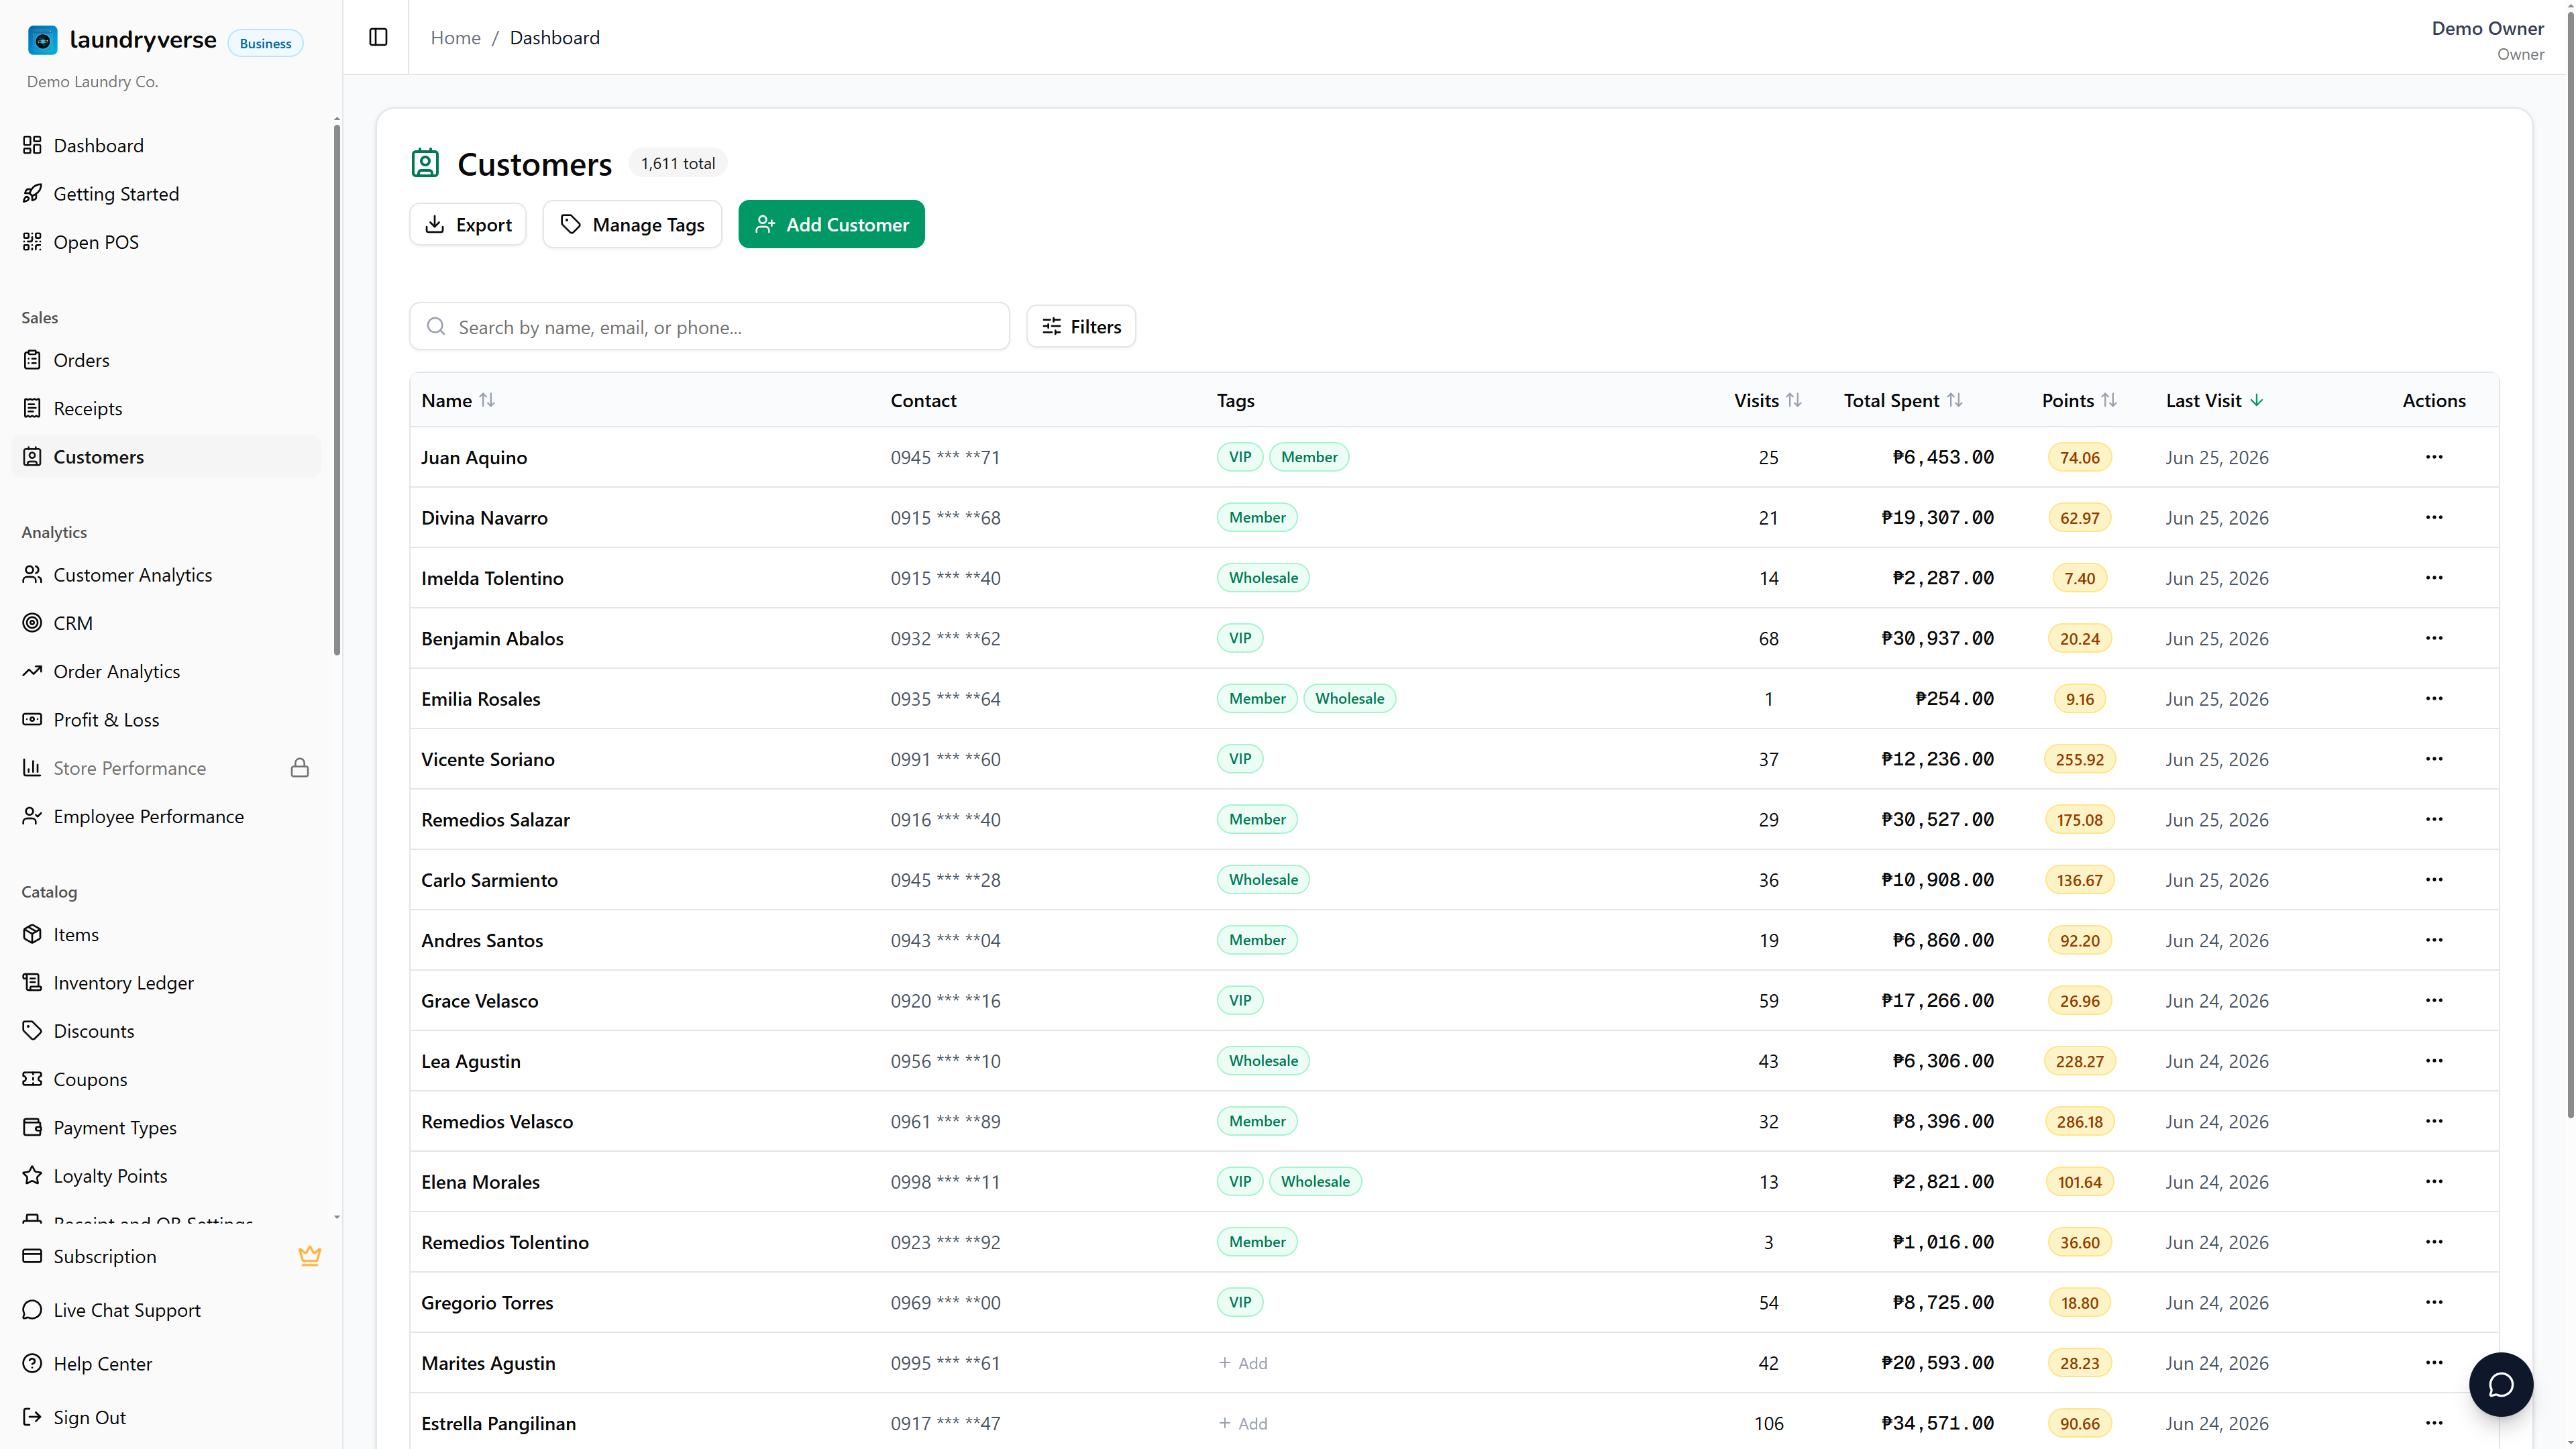Image resolution: width=2576 pixels, height=1449 pixels.
Task: Open actions menu for Juan Aquino
Action: pos(2434,457)
